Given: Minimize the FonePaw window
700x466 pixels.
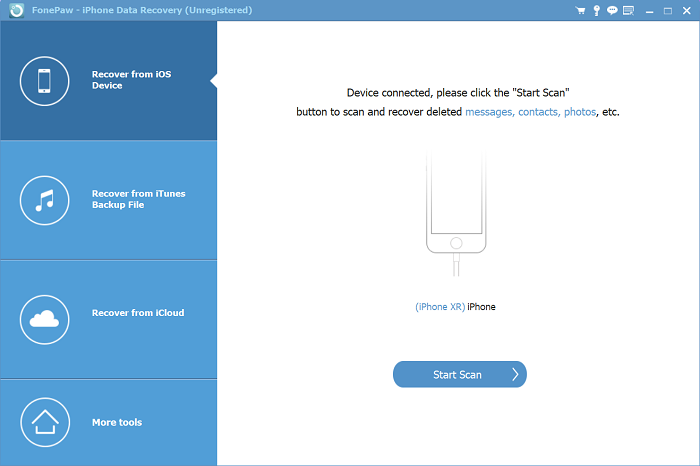Looking at the screenshot, I should tap(650, 11).
